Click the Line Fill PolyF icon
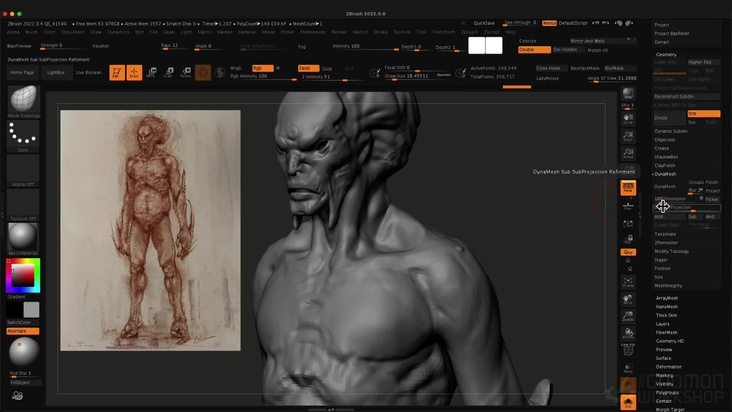This screenshot has width=732, height=412. (x=628, y=349)
